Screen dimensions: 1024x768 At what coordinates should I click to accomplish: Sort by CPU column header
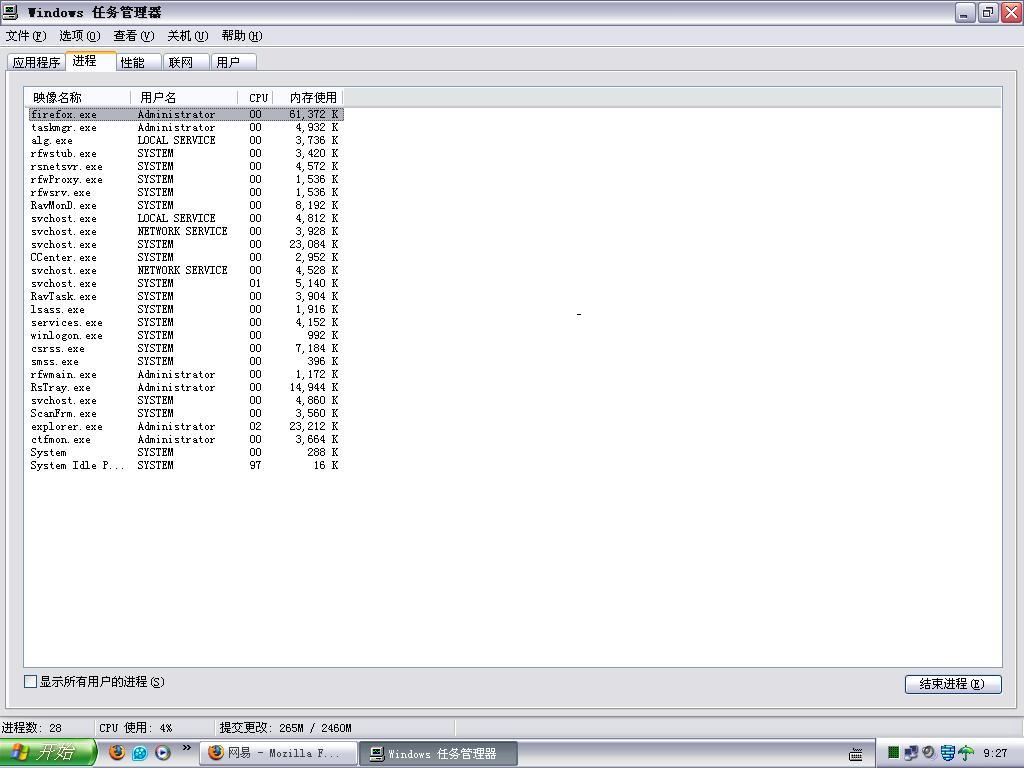[255, 97]
